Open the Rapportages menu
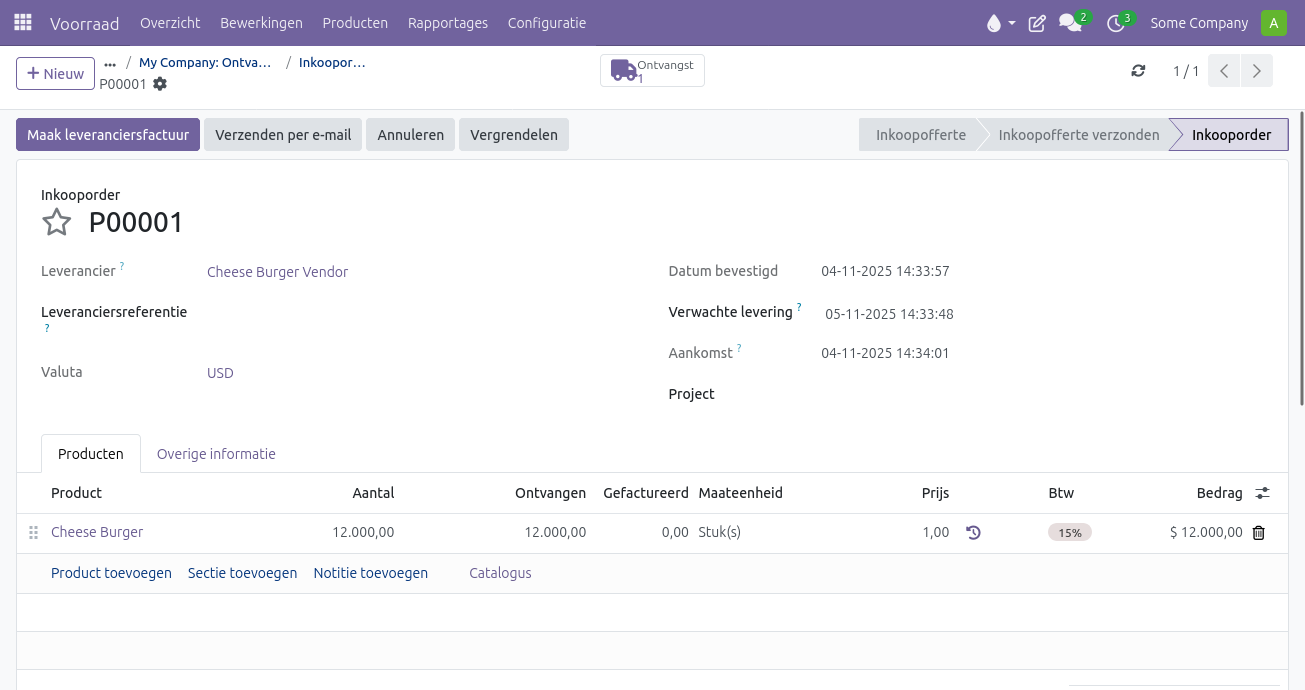Viewport: 1305px width, 690px height. click(448, 23)
